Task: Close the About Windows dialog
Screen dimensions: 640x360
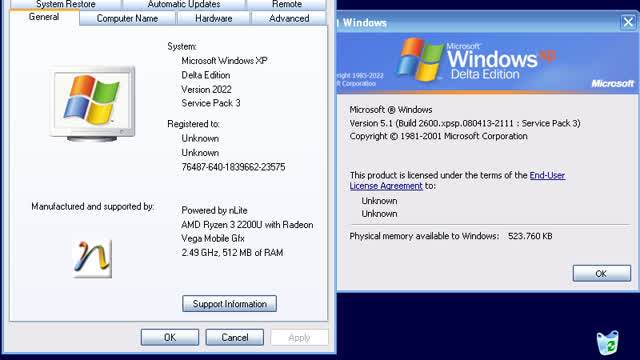Action: coord(628,22)
